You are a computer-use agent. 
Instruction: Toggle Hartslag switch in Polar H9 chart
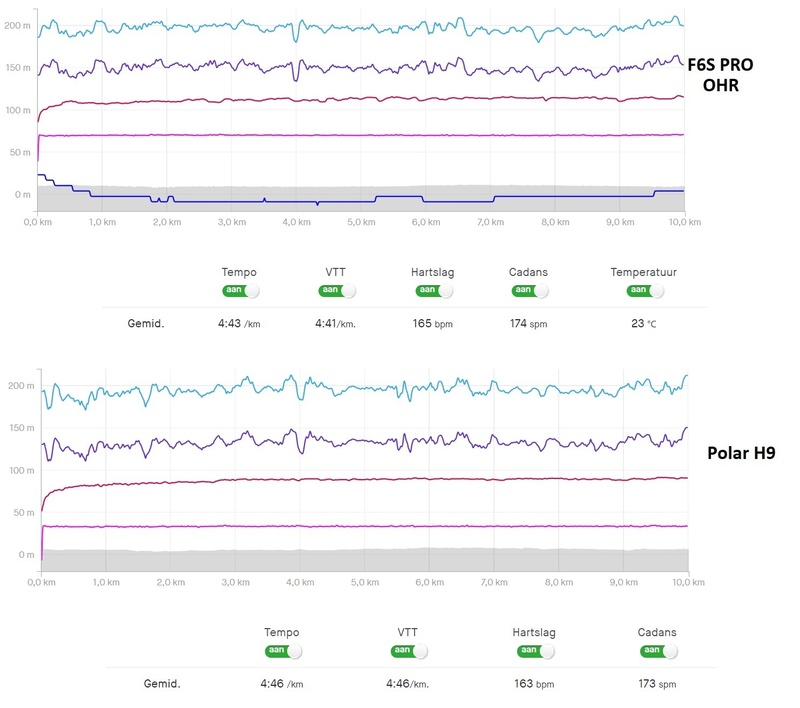(536, 651)
